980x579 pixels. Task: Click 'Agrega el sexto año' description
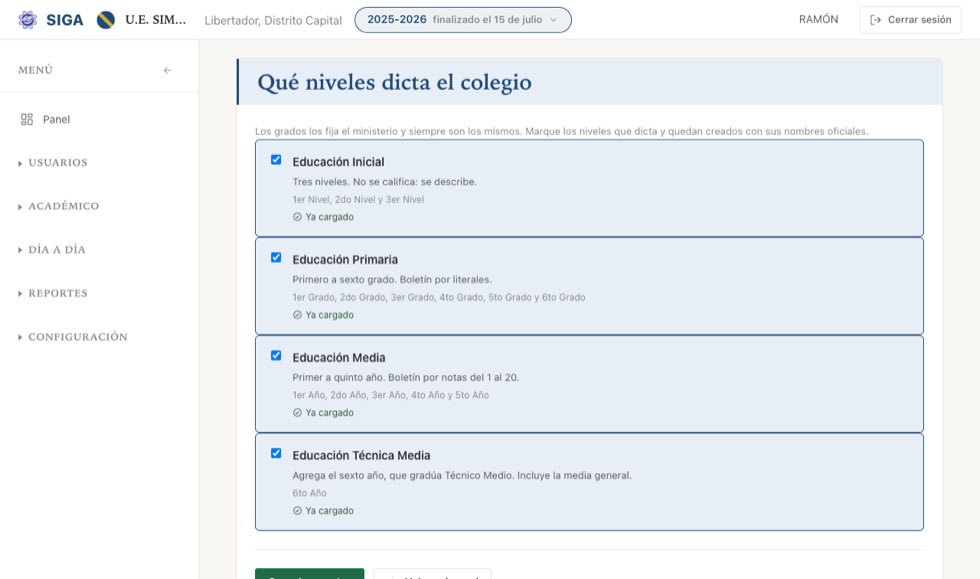tap(462, 475)
